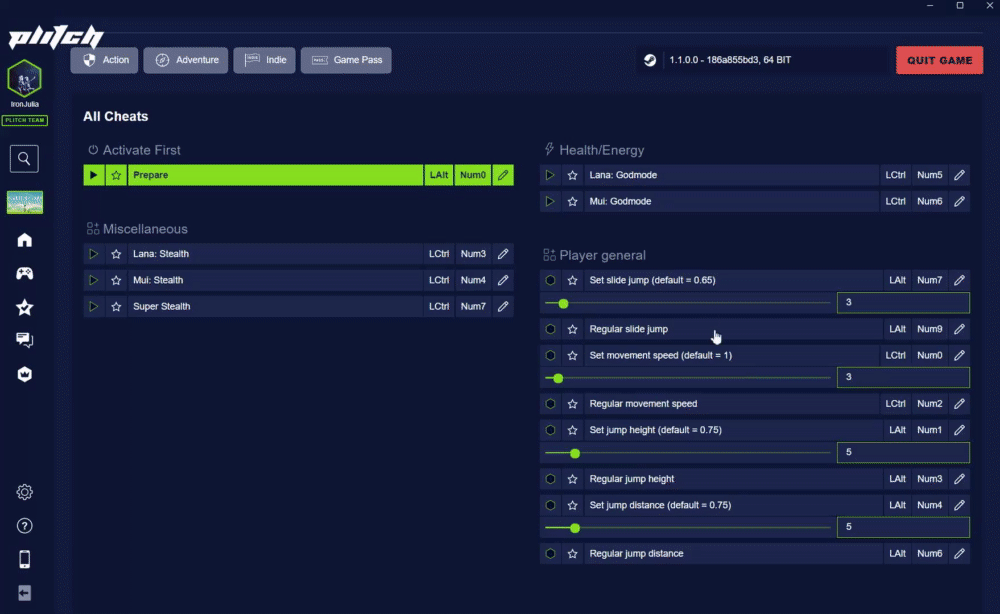Open the home icon in sidebar
The image size is (1000, 614).
24,240
